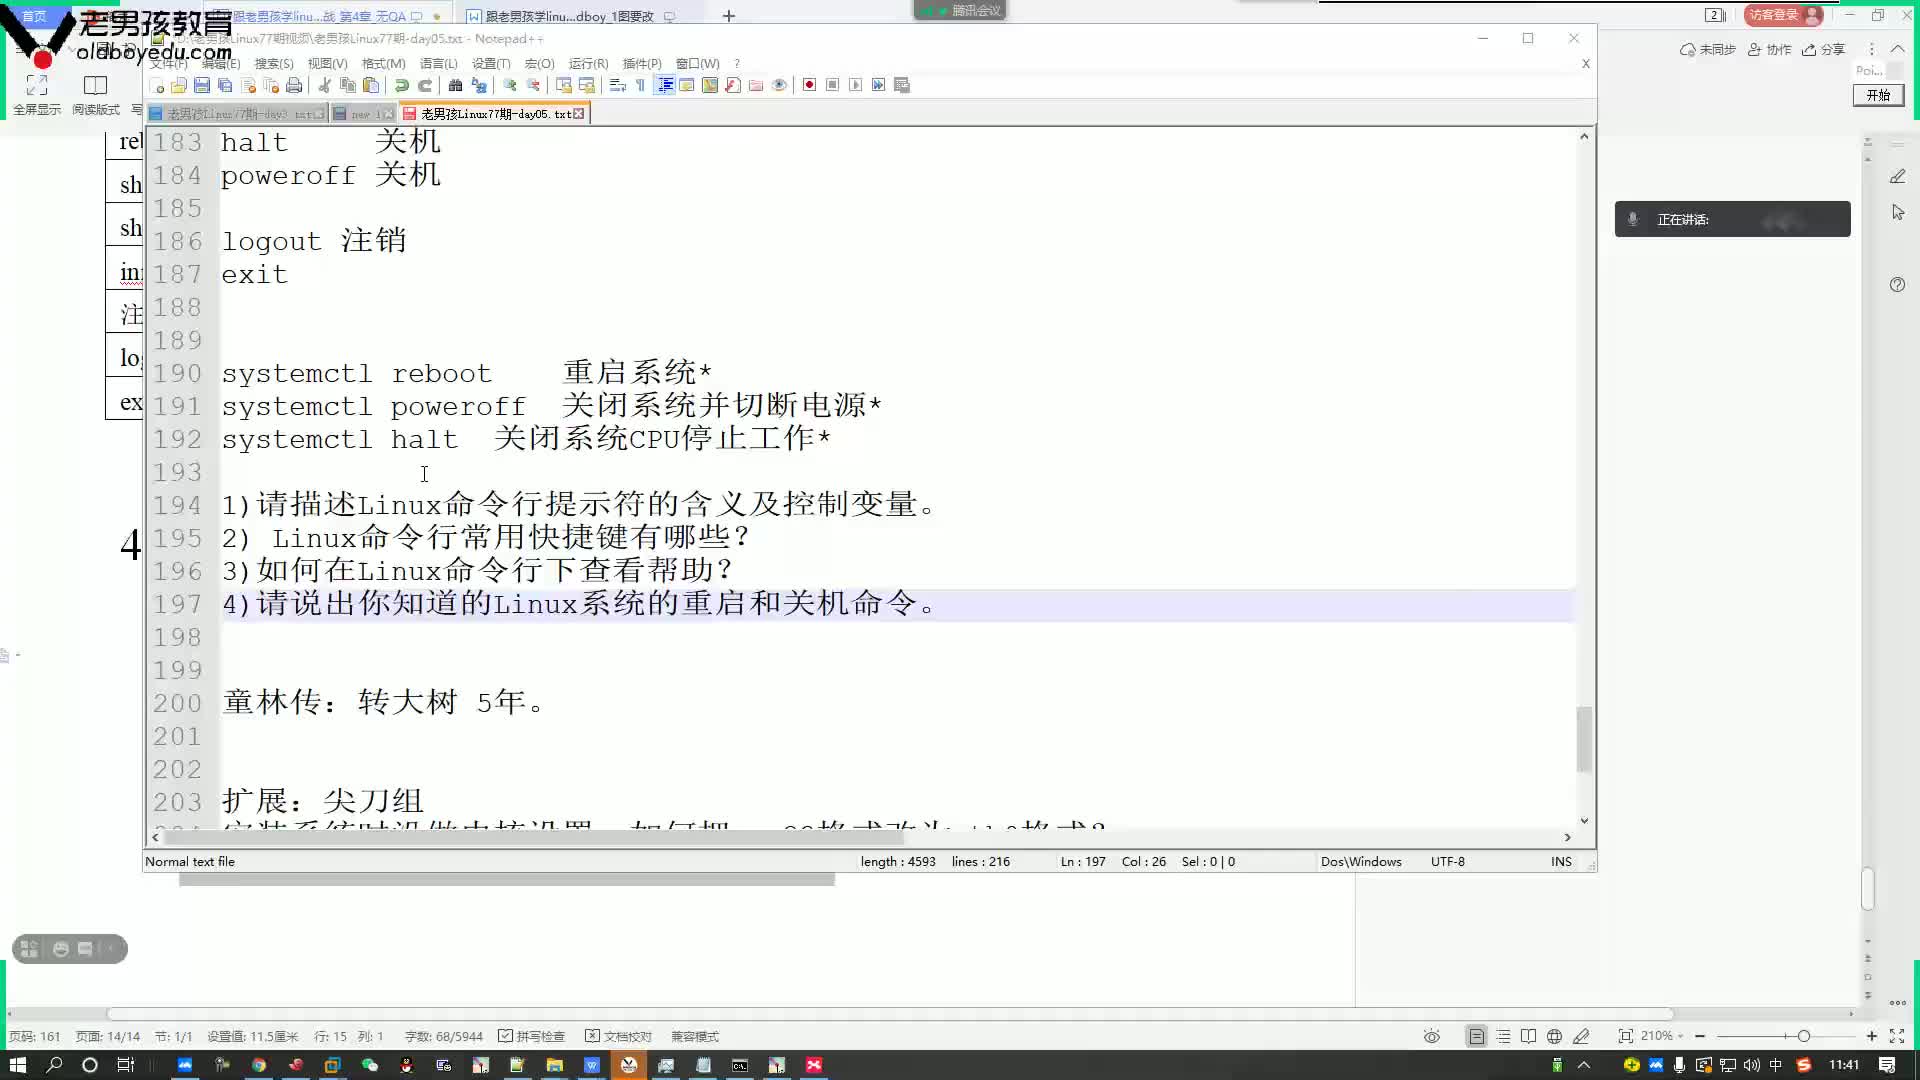
Task: Toggle 文档校对 in the WPS status bar
Action: point(619,1036)
